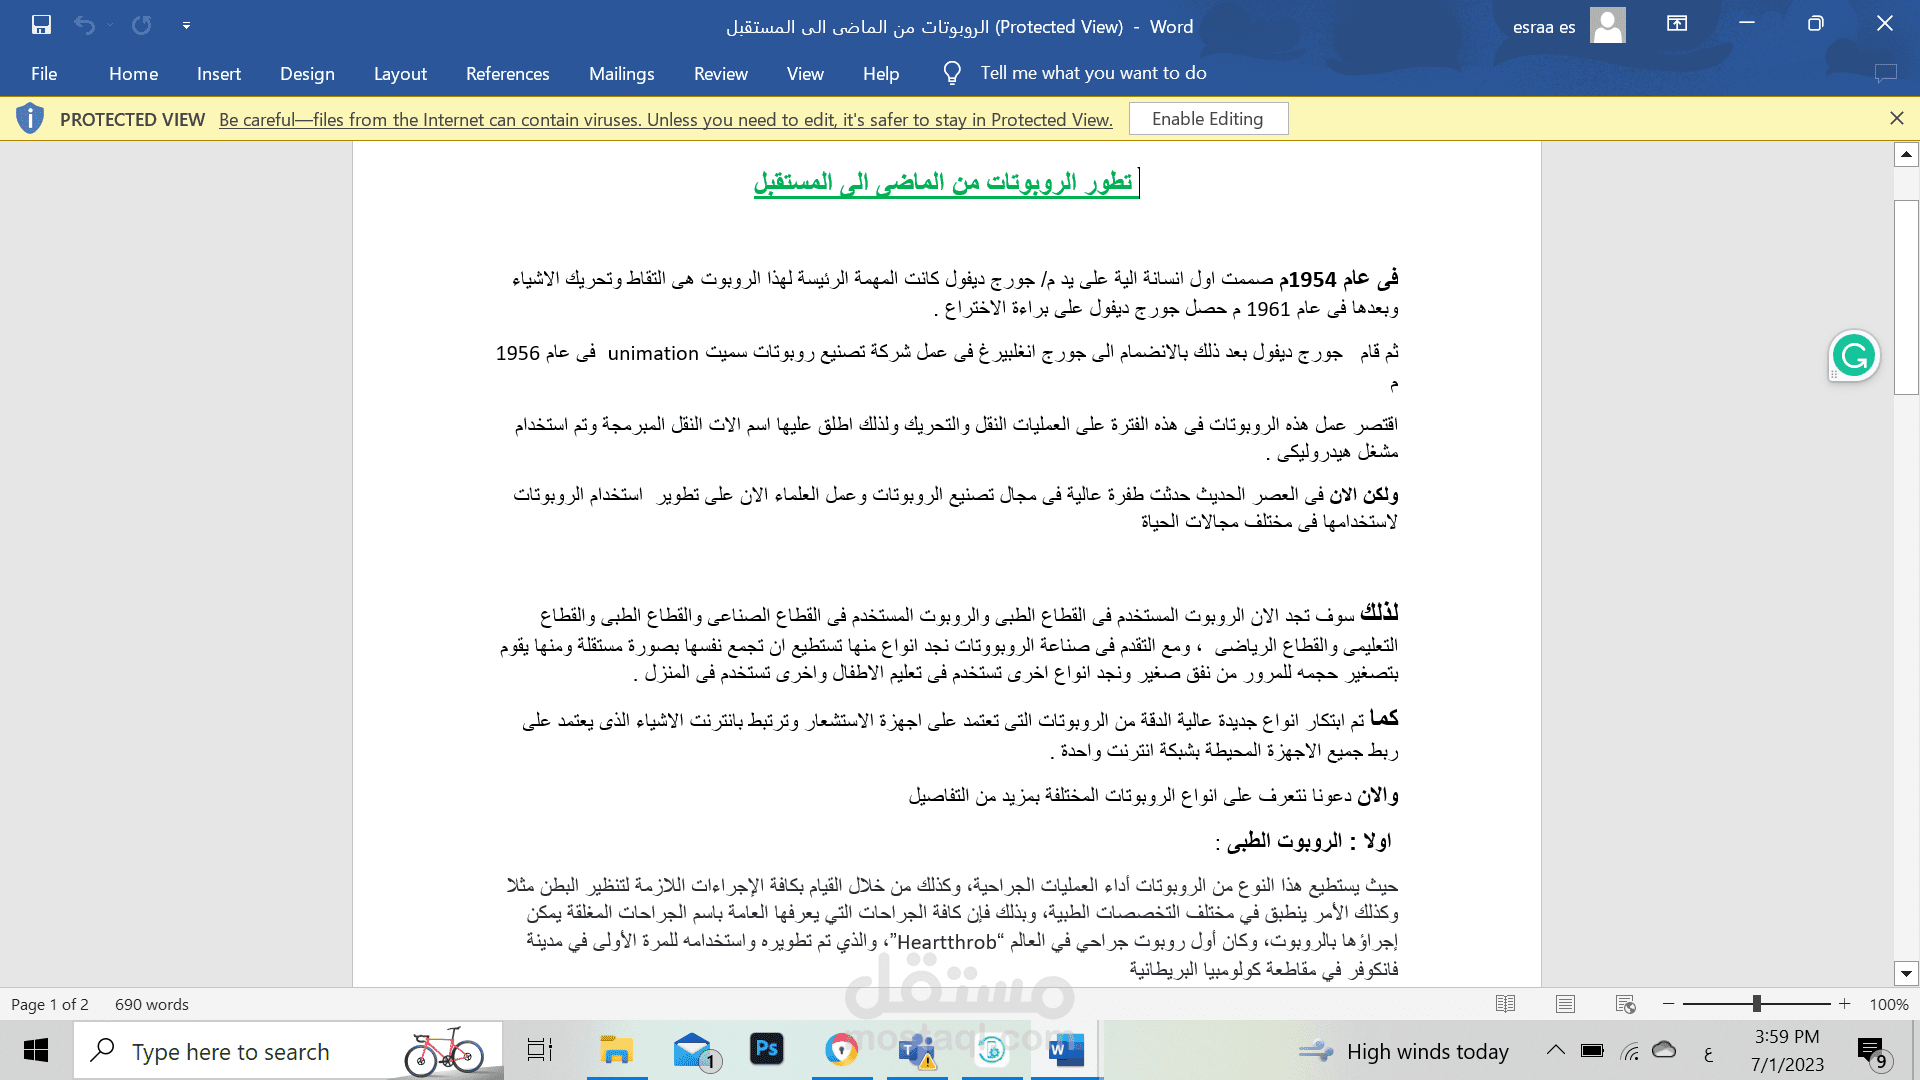
Task: Click the Wi-Fi network tray icon
Action: pos(1630,1051)
